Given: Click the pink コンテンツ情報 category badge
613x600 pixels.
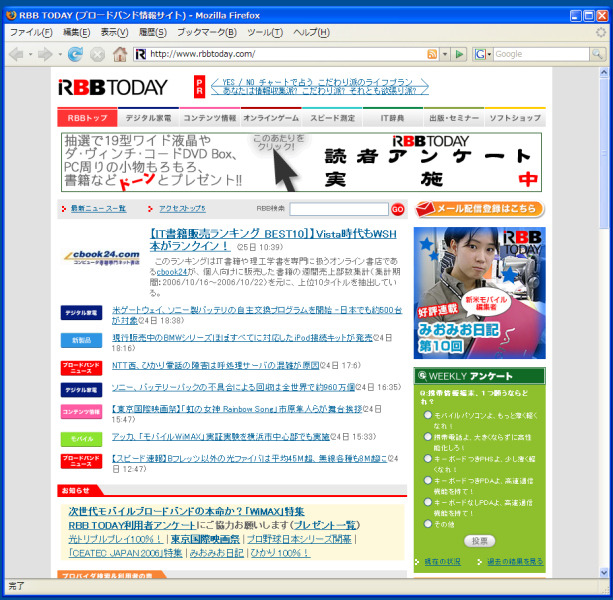Looking at the screenshot, I should pos(81,412).
